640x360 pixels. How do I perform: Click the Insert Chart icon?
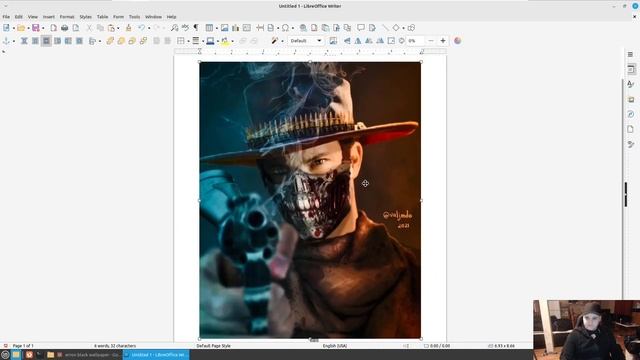click(236, 28)
